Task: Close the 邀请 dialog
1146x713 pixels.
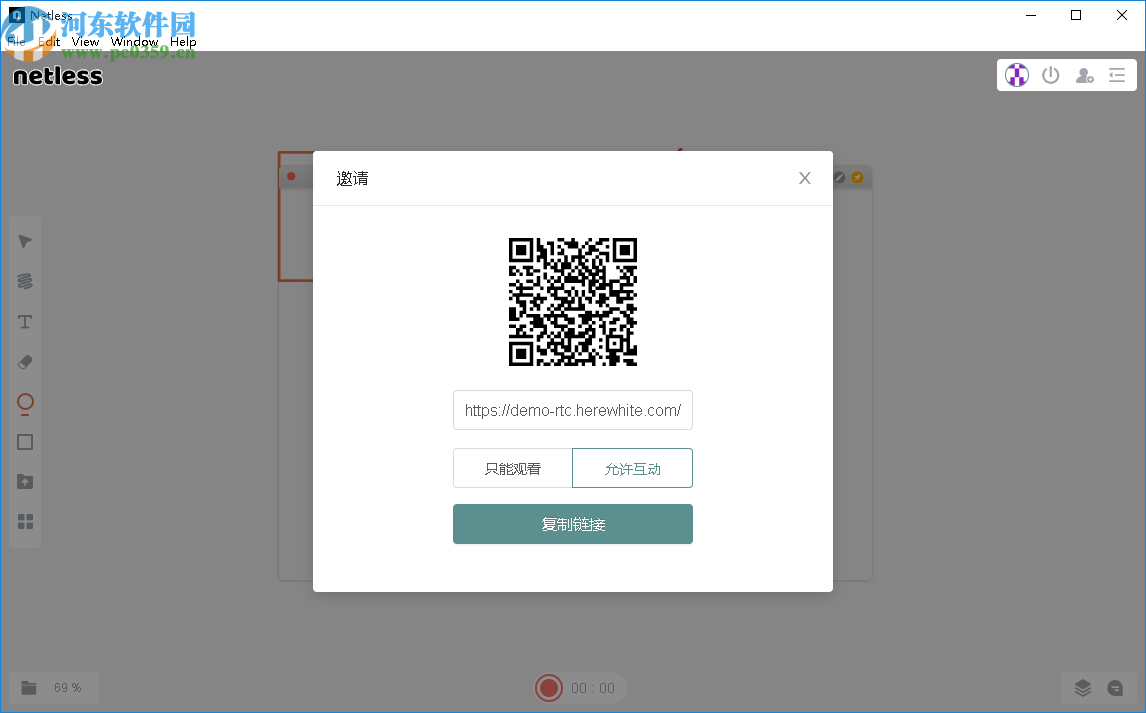Action: click(805, 178)
